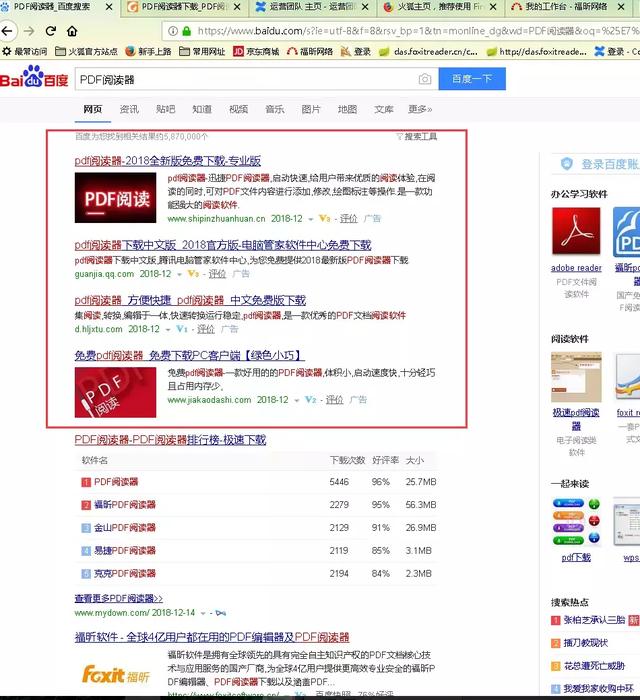The width and height of the screenshot is (640, 700).
Task: Expand dropdown arrow next to d.hljxtu.com
Action: pos(168,330)
